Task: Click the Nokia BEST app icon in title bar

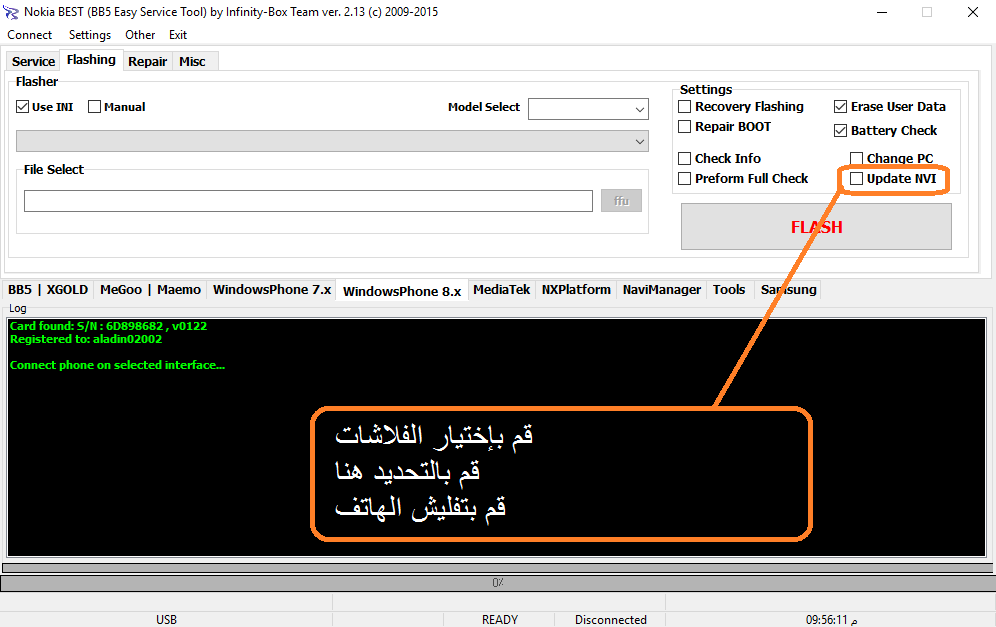Action: click(10, 11)
